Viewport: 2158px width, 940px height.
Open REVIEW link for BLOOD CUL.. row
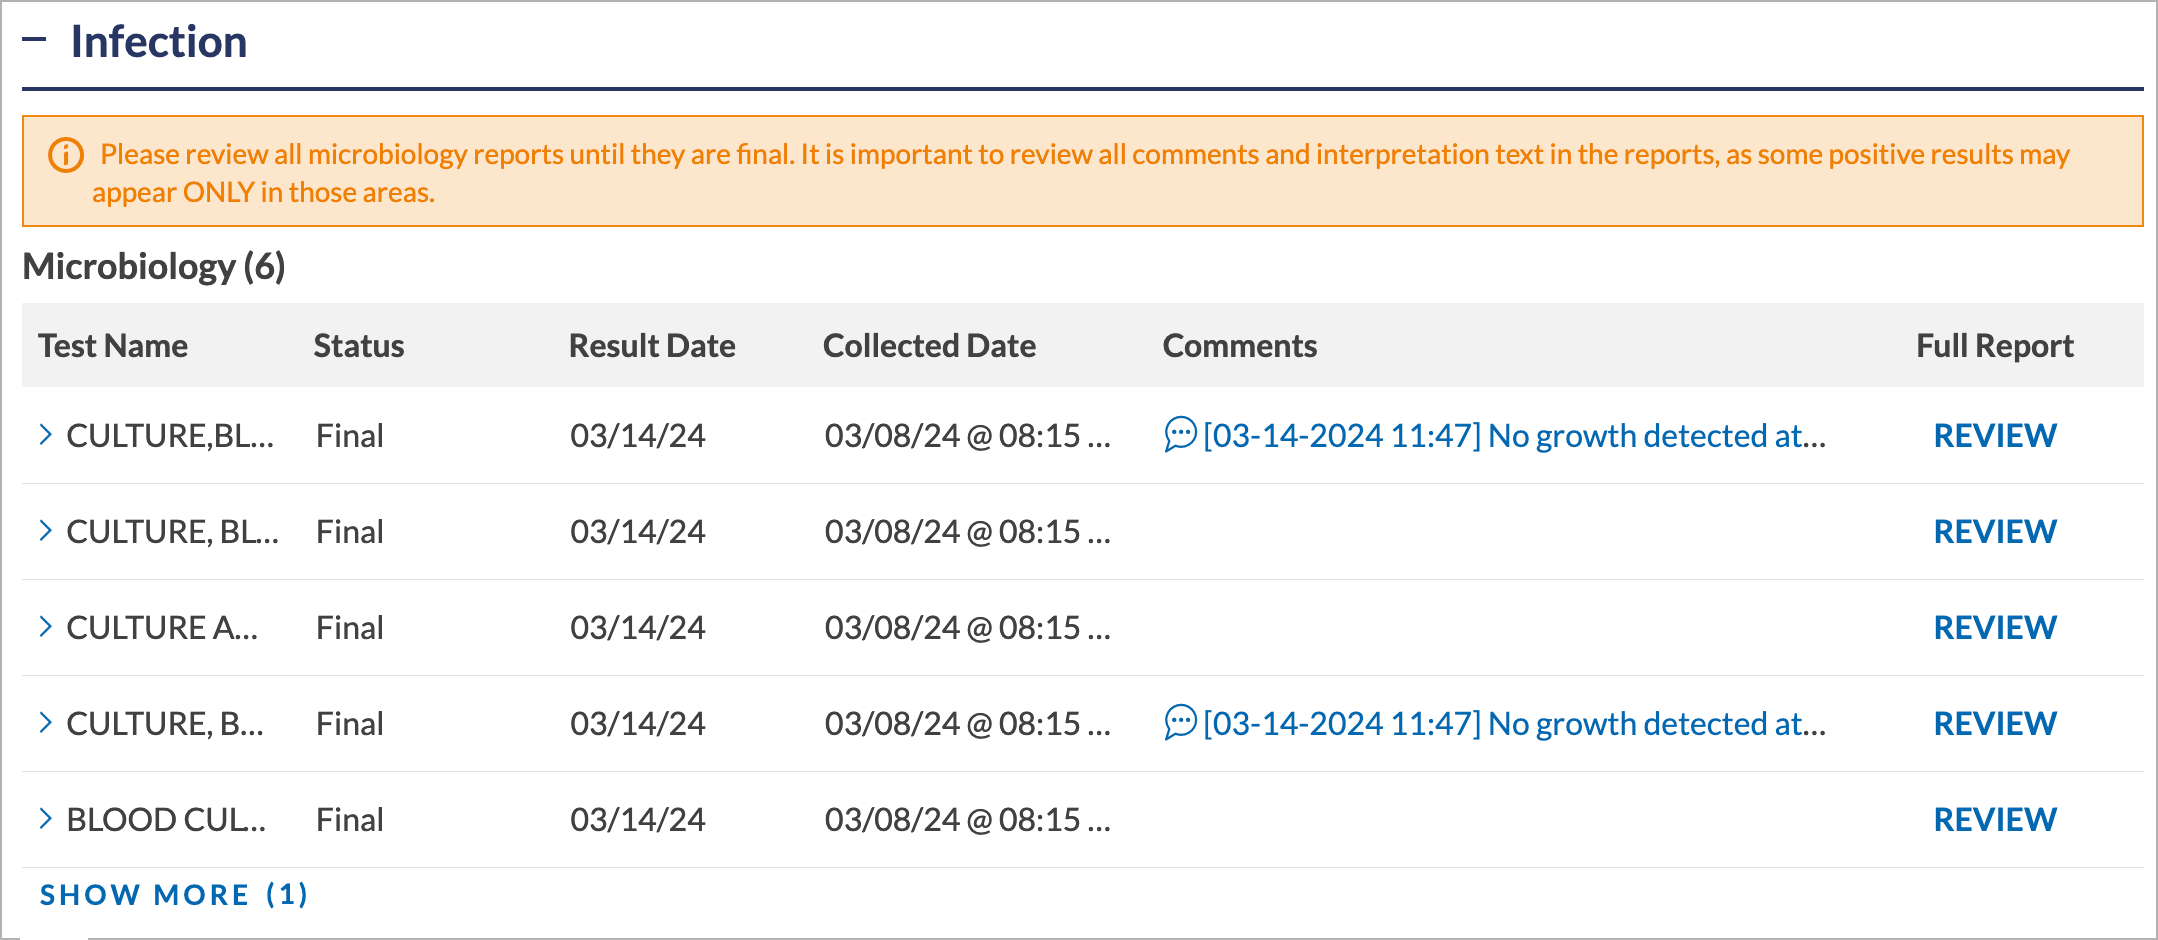(1995, 820)
